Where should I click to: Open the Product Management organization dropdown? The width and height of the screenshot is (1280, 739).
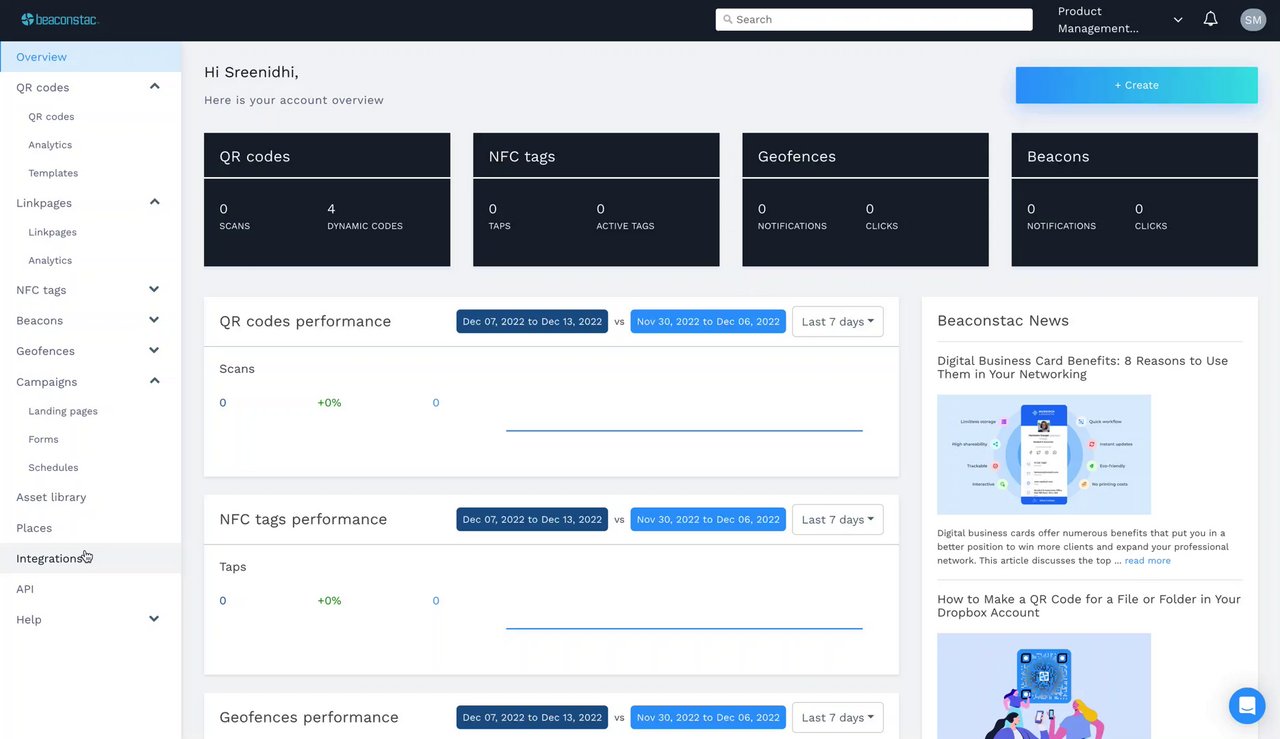1120,20
